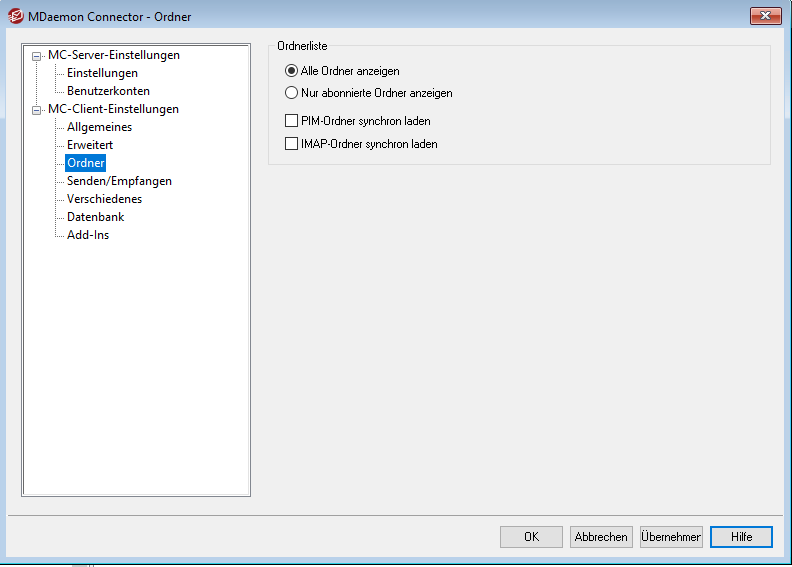Switch to the Senden/Empfangen settings page
The width and height of the screenshot is (792, 567).
[x=119, y=181]
